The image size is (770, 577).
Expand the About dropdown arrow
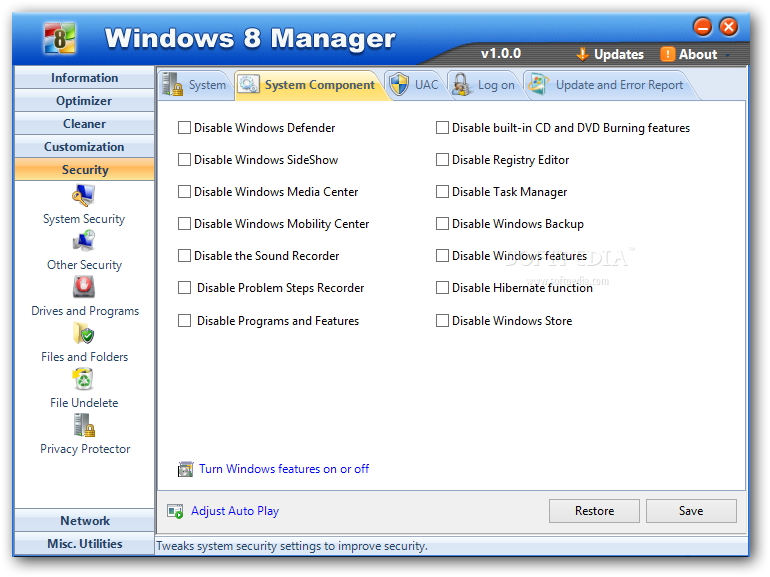pos(727,55)
